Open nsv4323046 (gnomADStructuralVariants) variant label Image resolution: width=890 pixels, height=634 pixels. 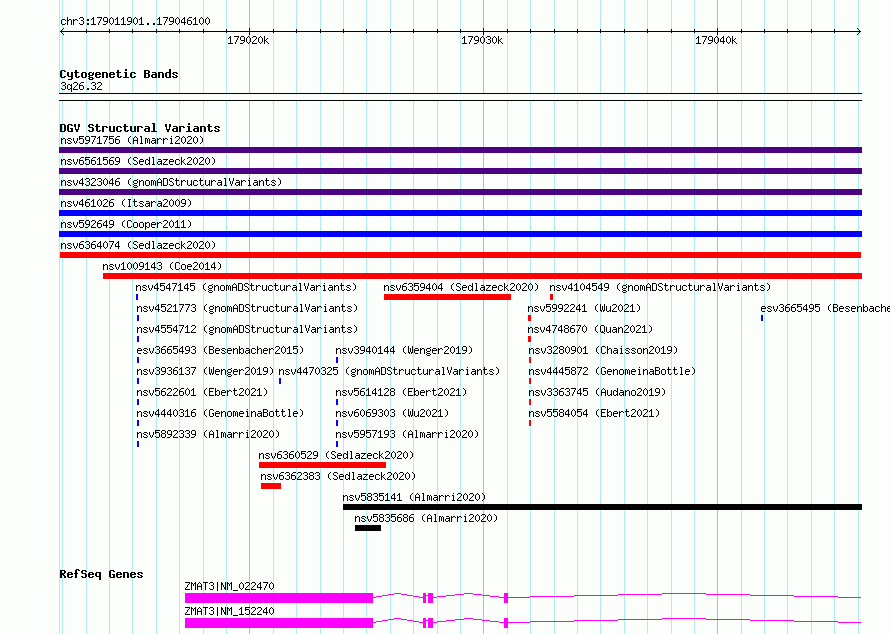171,182
